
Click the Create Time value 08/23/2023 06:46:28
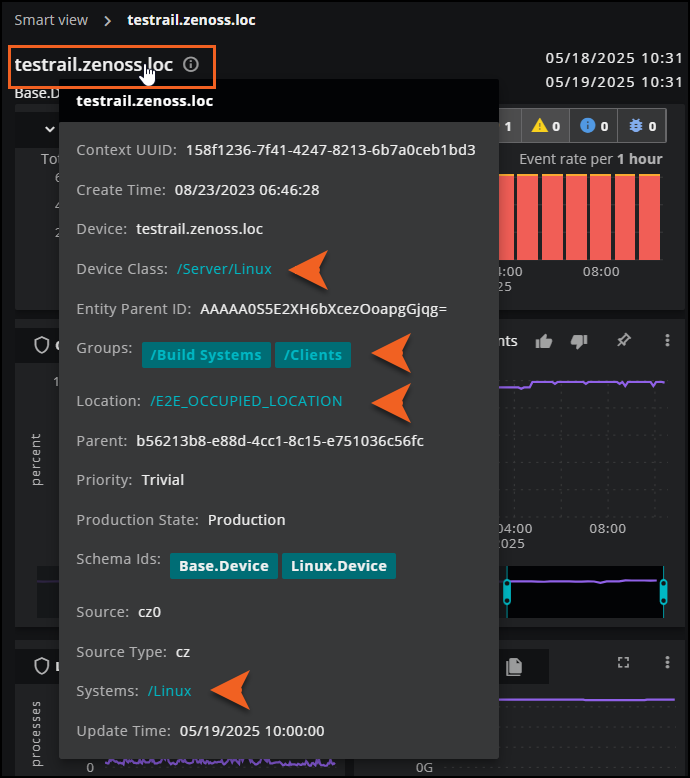[247, 190]
